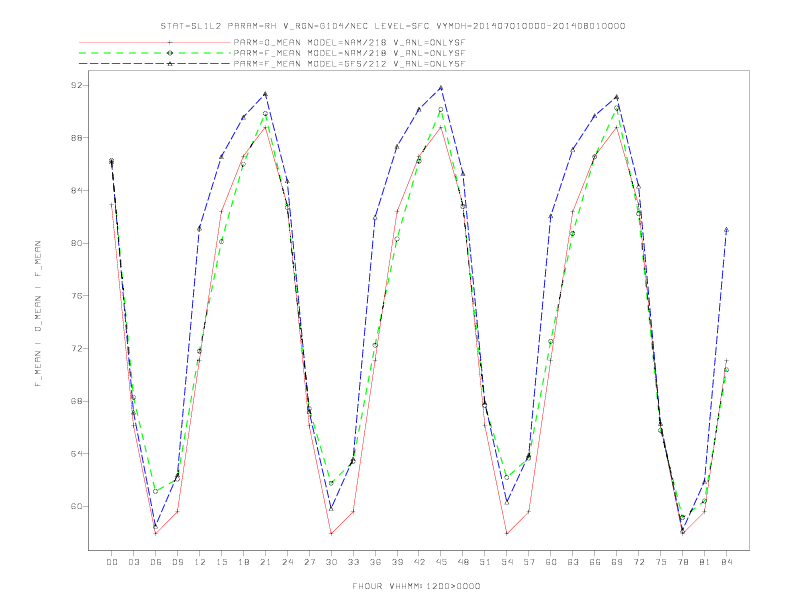792x612 pixels.
Task: Click y-axis tick value 84
Action: tap(76, 190)
